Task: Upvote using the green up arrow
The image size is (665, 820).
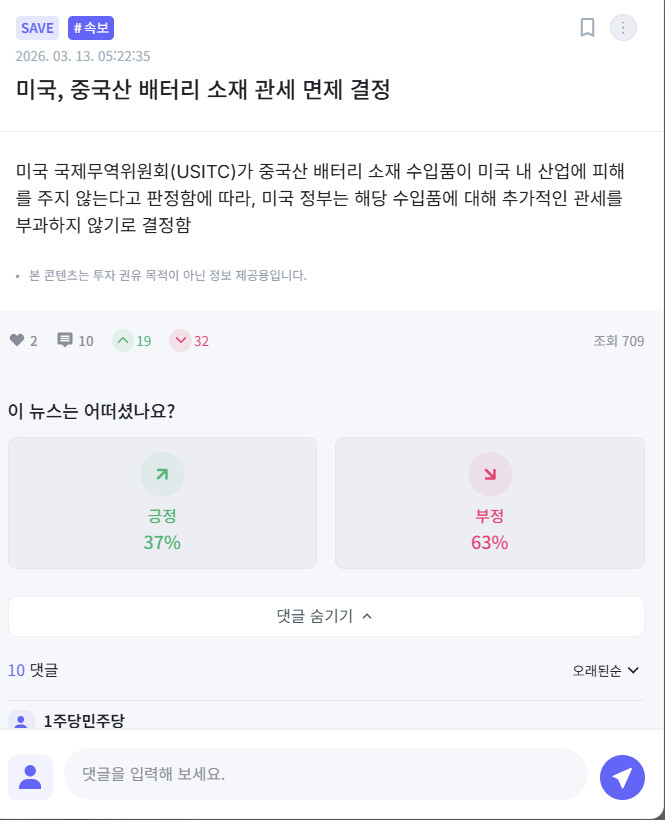Action: [x=122, y=340]
